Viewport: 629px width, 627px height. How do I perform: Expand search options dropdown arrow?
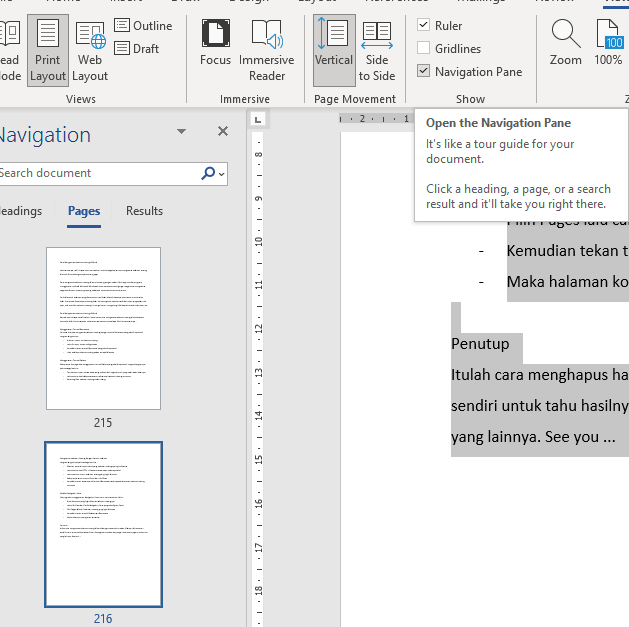(221, 174)
